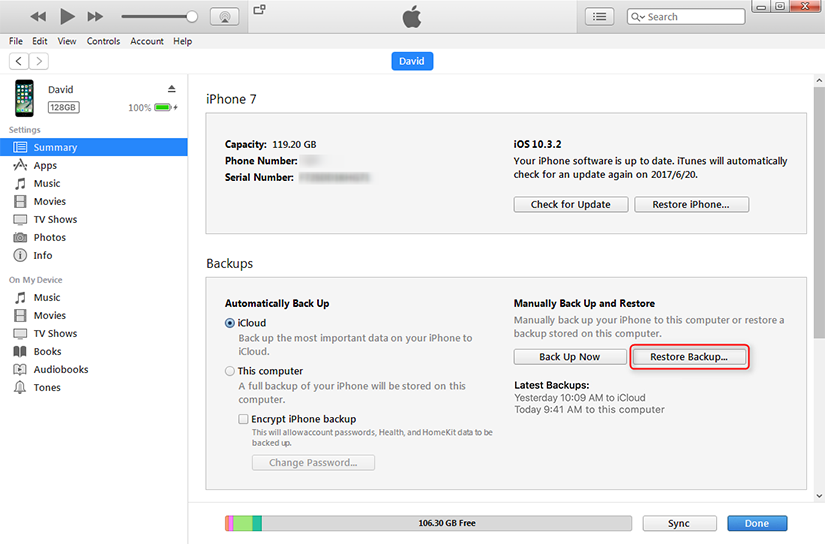This screenshot has width=825, height=544.
Task: Select Tones under On My Device
Action: [94, 387]
